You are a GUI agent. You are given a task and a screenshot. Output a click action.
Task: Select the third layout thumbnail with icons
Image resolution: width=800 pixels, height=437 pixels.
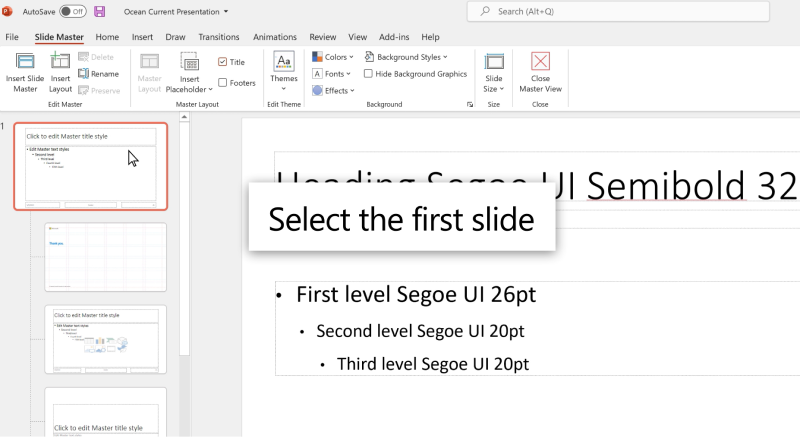(106, 339)
